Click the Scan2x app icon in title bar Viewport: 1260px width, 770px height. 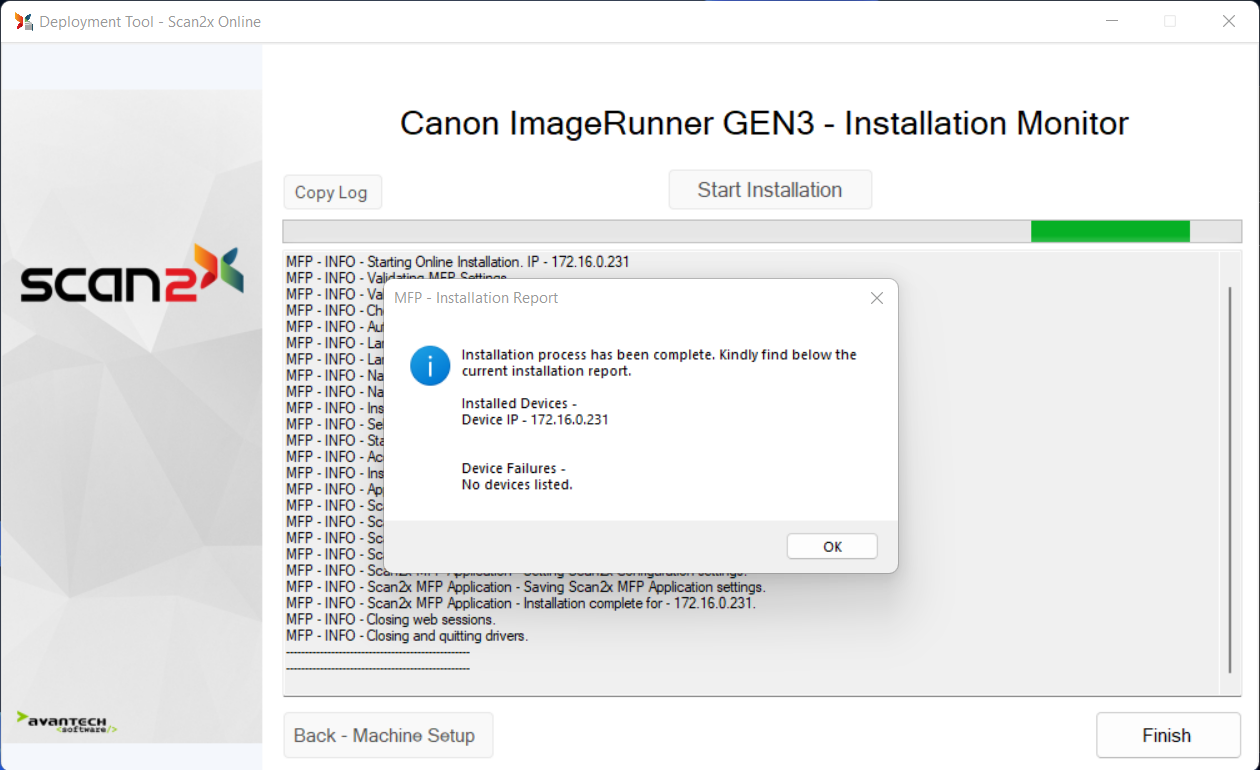point(23,21)
